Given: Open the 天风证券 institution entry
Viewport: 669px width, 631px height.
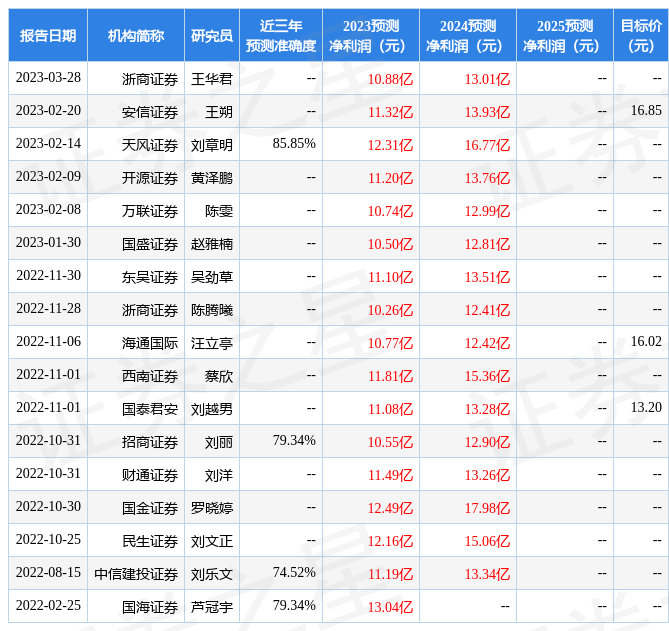Looking at the screenshot, I should pos(150,145).
